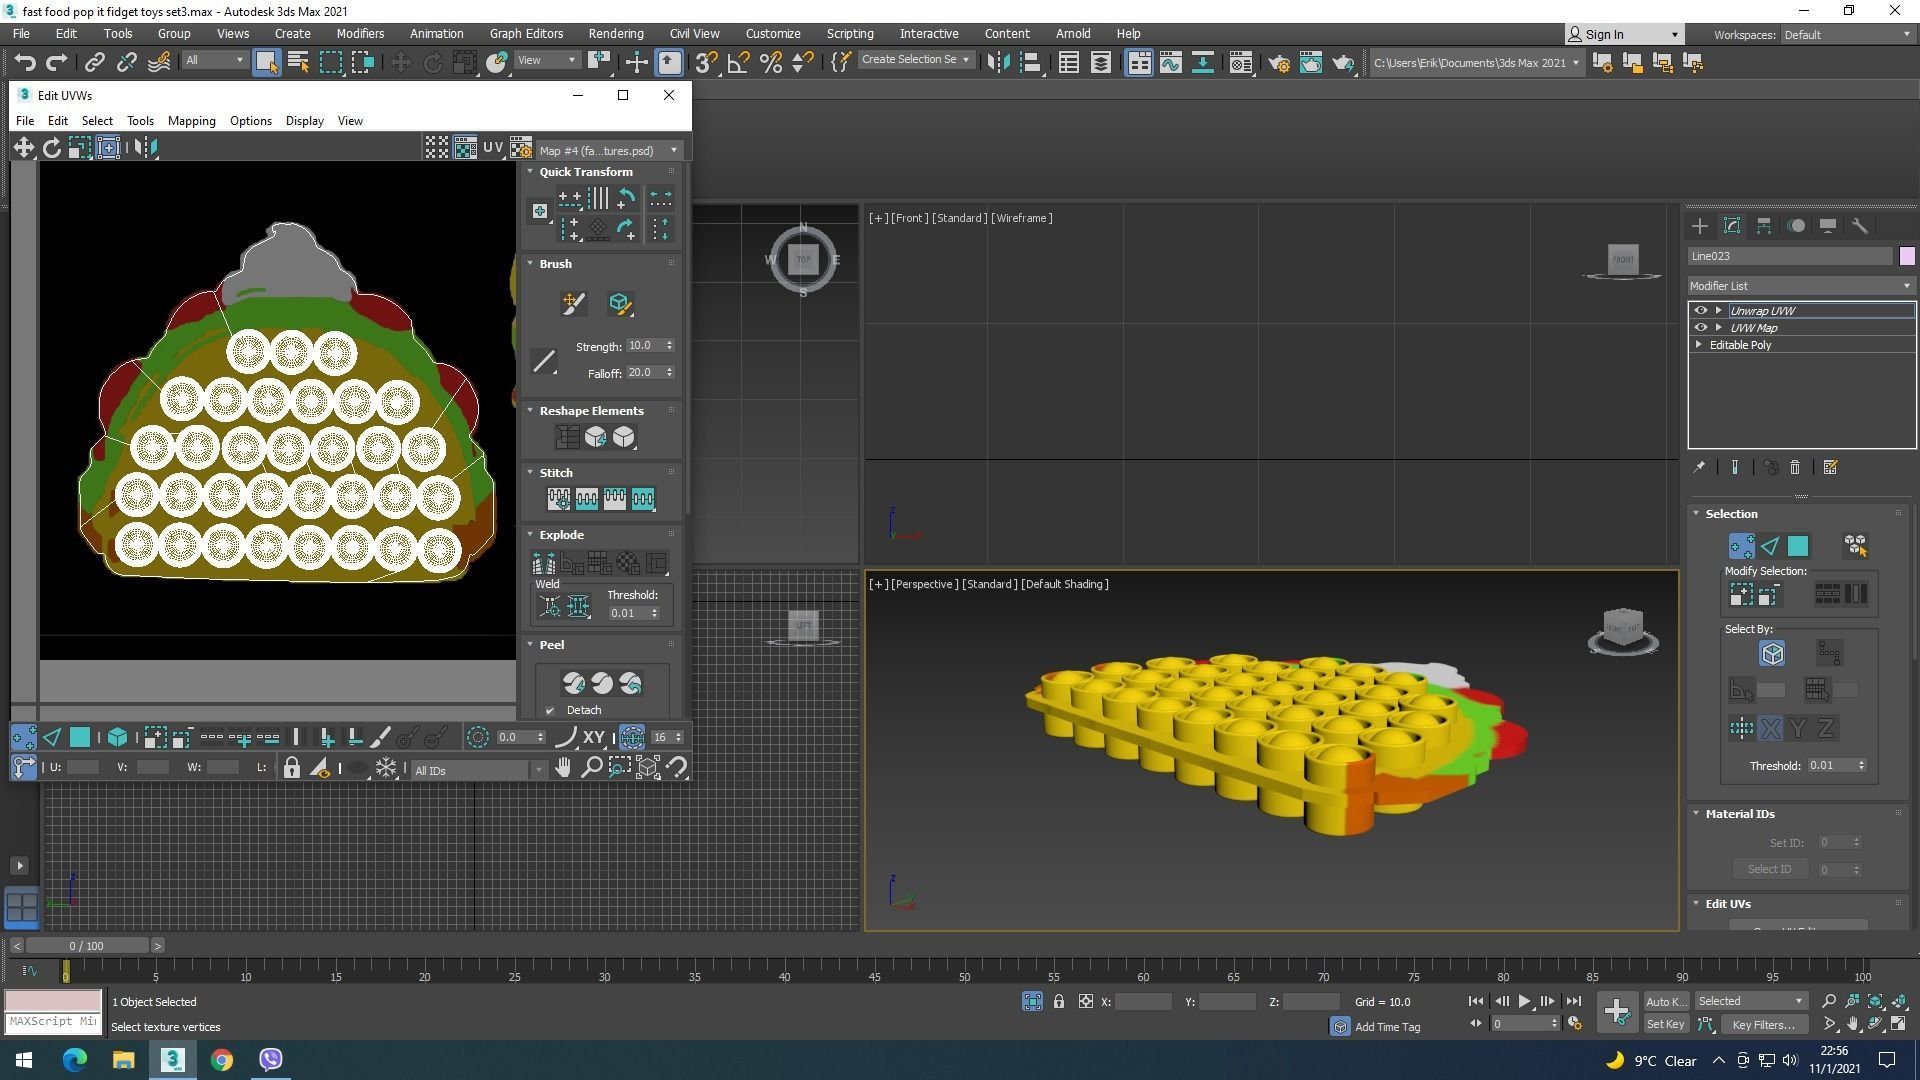
Task: Open the Rendering menu
Action: point(615,34)
